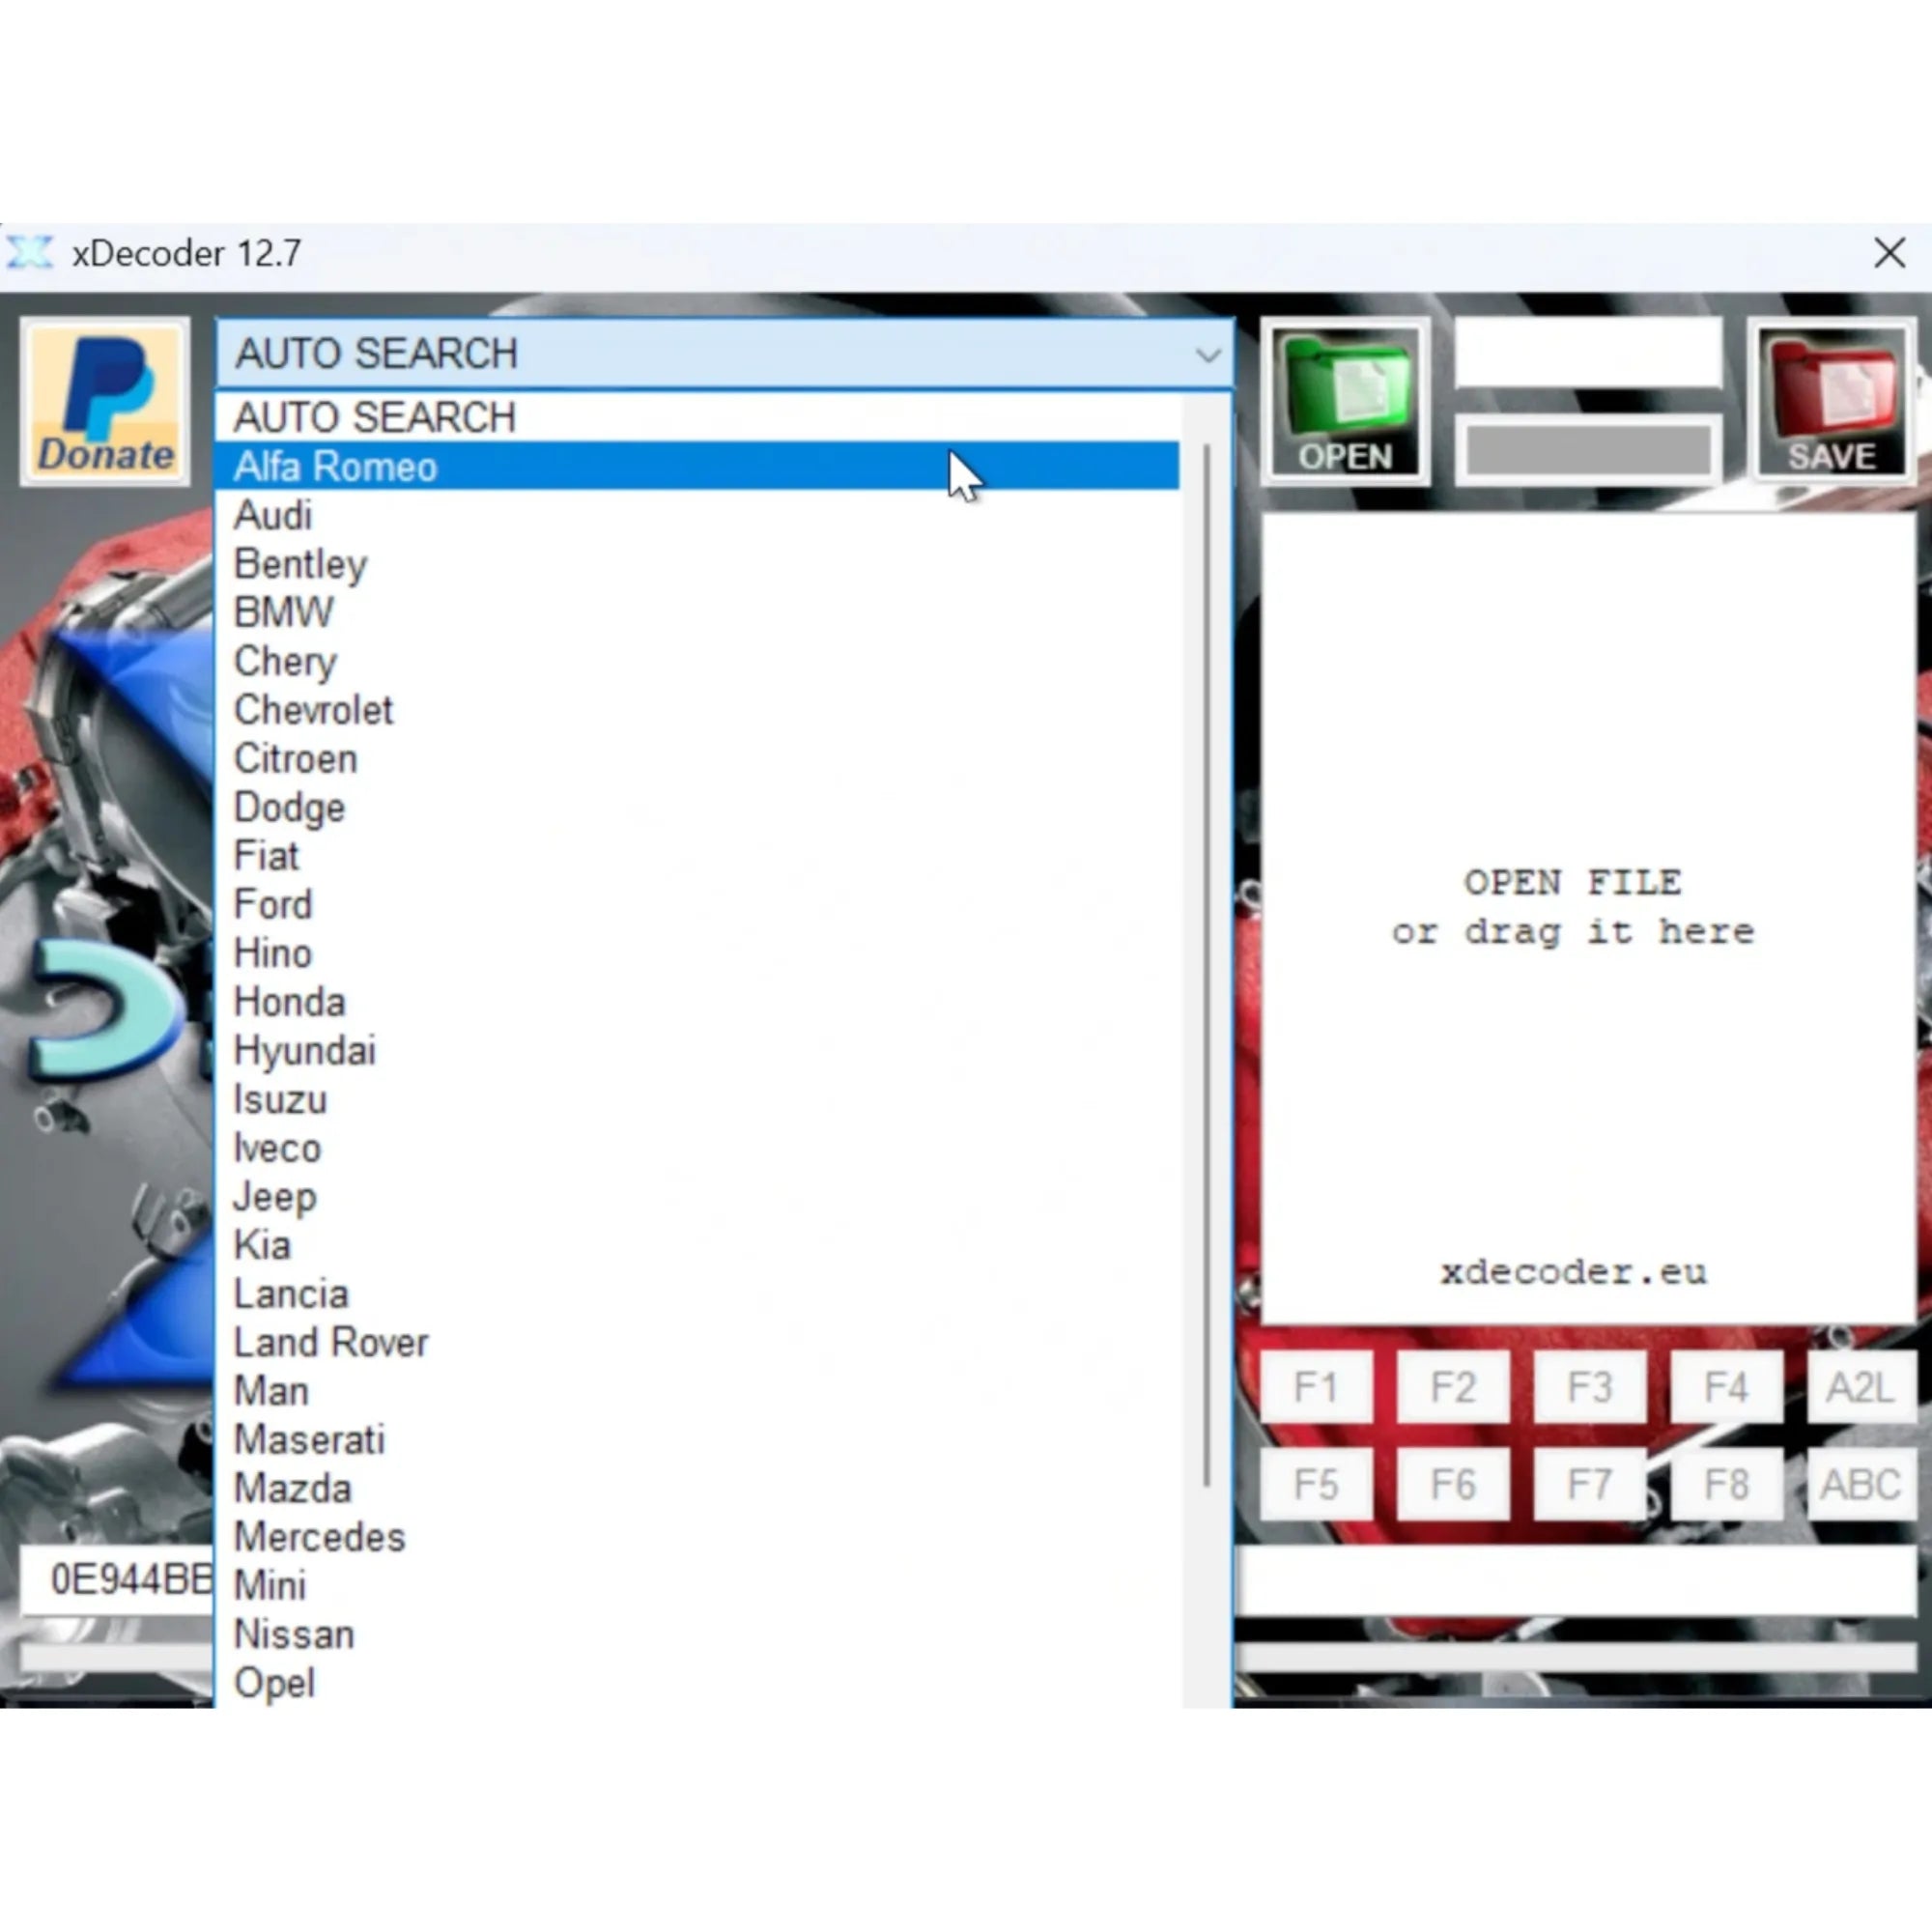
Task: Collapse the brand list via the dropdown arrow
Action: (x=1208, y=355)
